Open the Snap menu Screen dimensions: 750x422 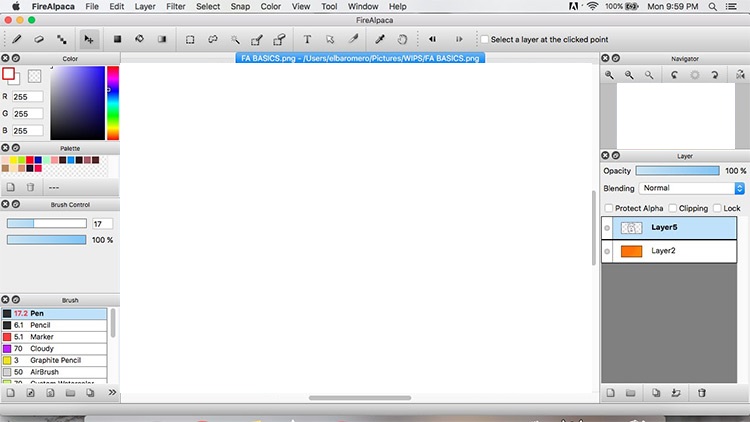[240, 6]
